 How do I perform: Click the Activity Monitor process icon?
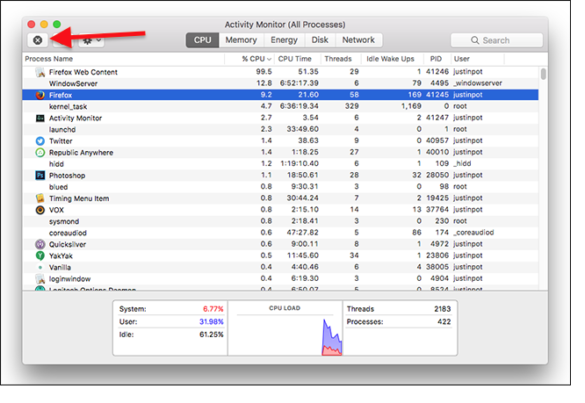tap(40, 118)
